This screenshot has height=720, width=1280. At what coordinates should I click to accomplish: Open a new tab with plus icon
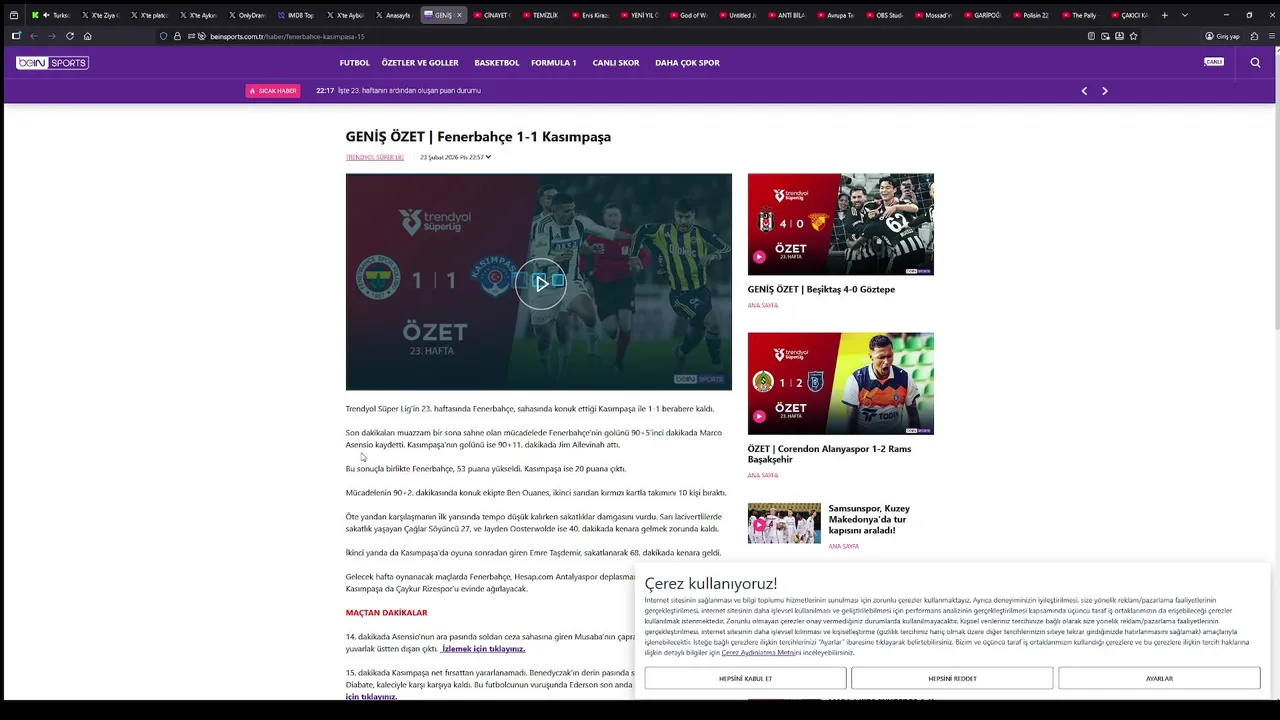[x=1165, y=15]
